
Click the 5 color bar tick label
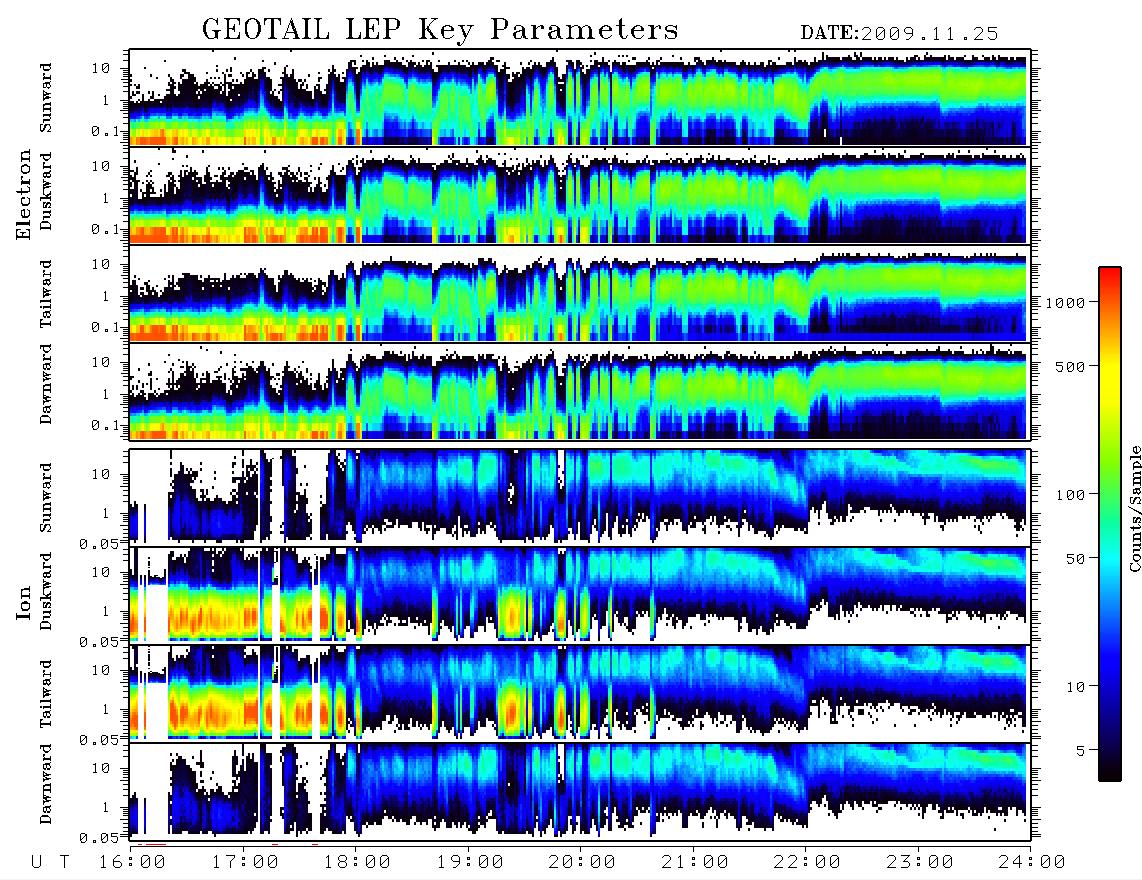1080,750
